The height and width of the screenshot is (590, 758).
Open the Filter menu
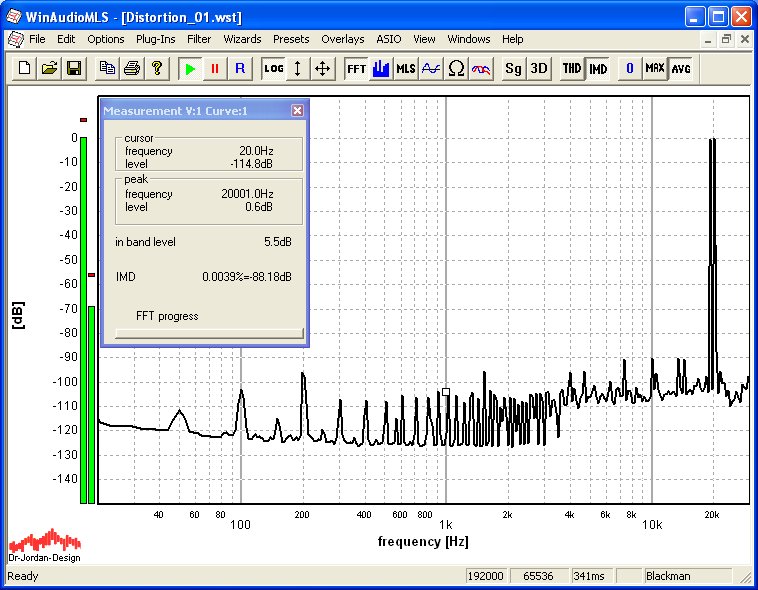click(199, 39)
